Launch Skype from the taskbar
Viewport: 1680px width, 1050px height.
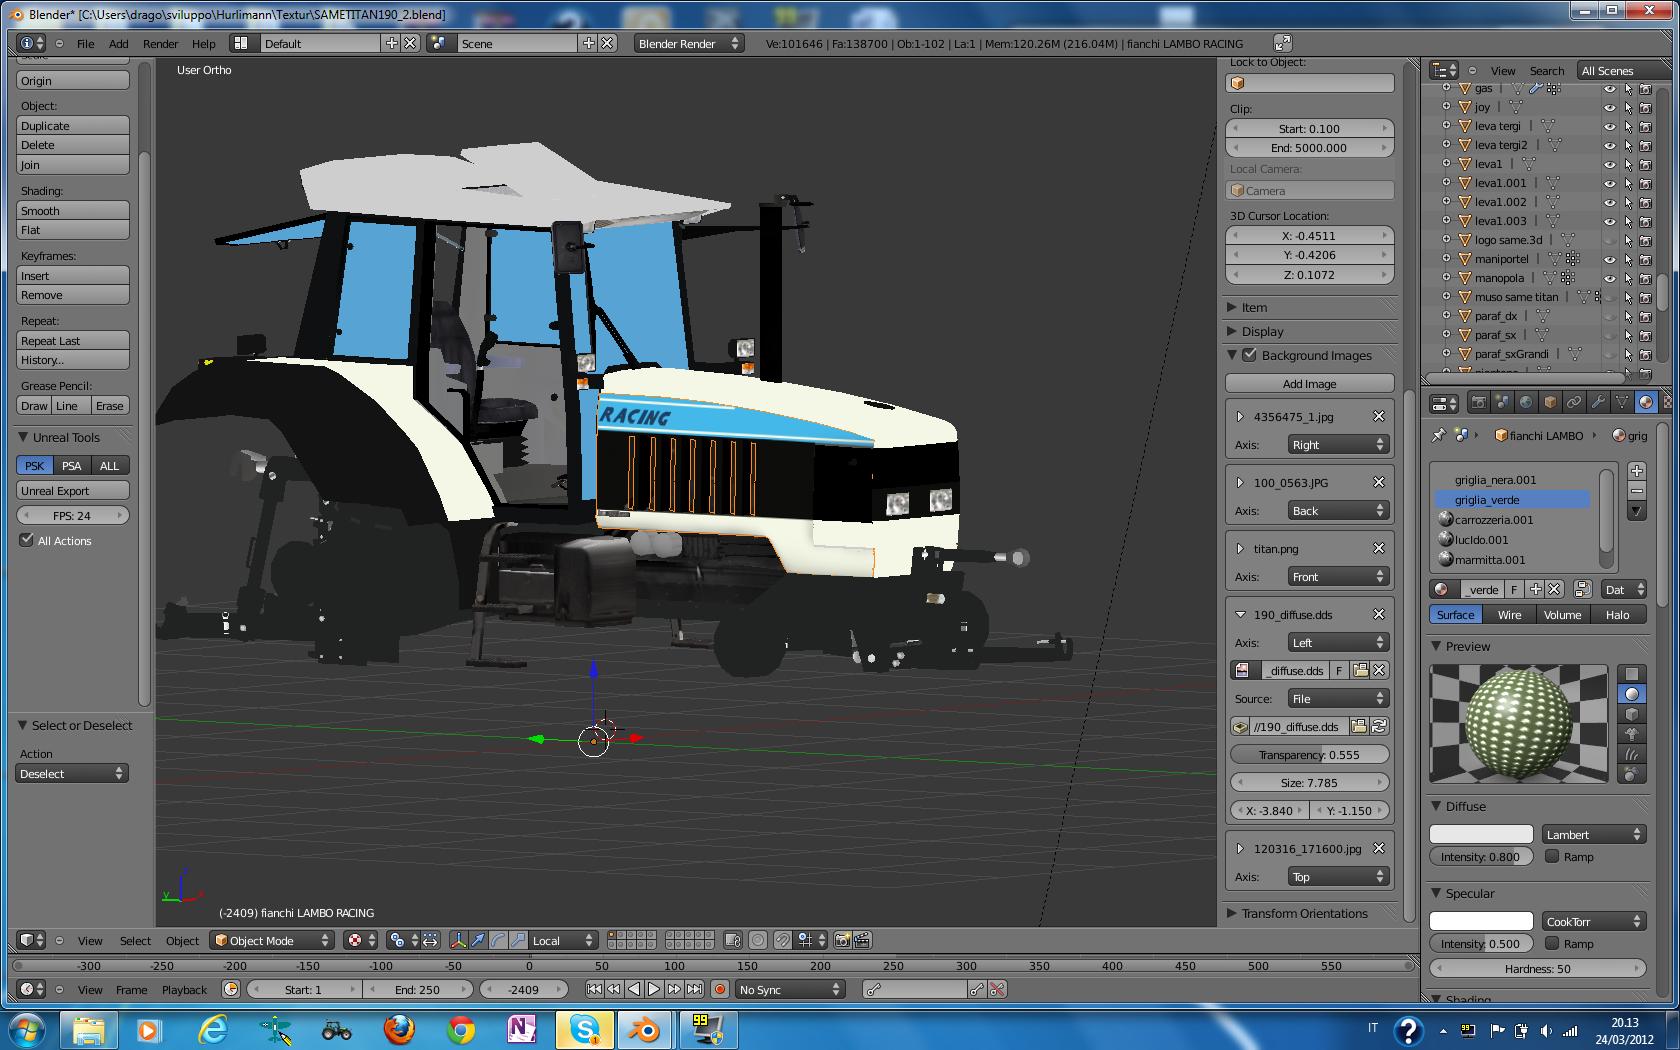pos(584,1029)
